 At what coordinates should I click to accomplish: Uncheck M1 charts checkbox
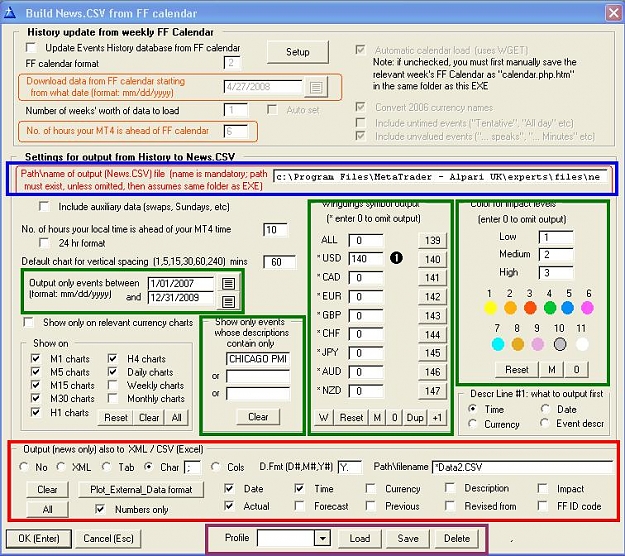36,358
